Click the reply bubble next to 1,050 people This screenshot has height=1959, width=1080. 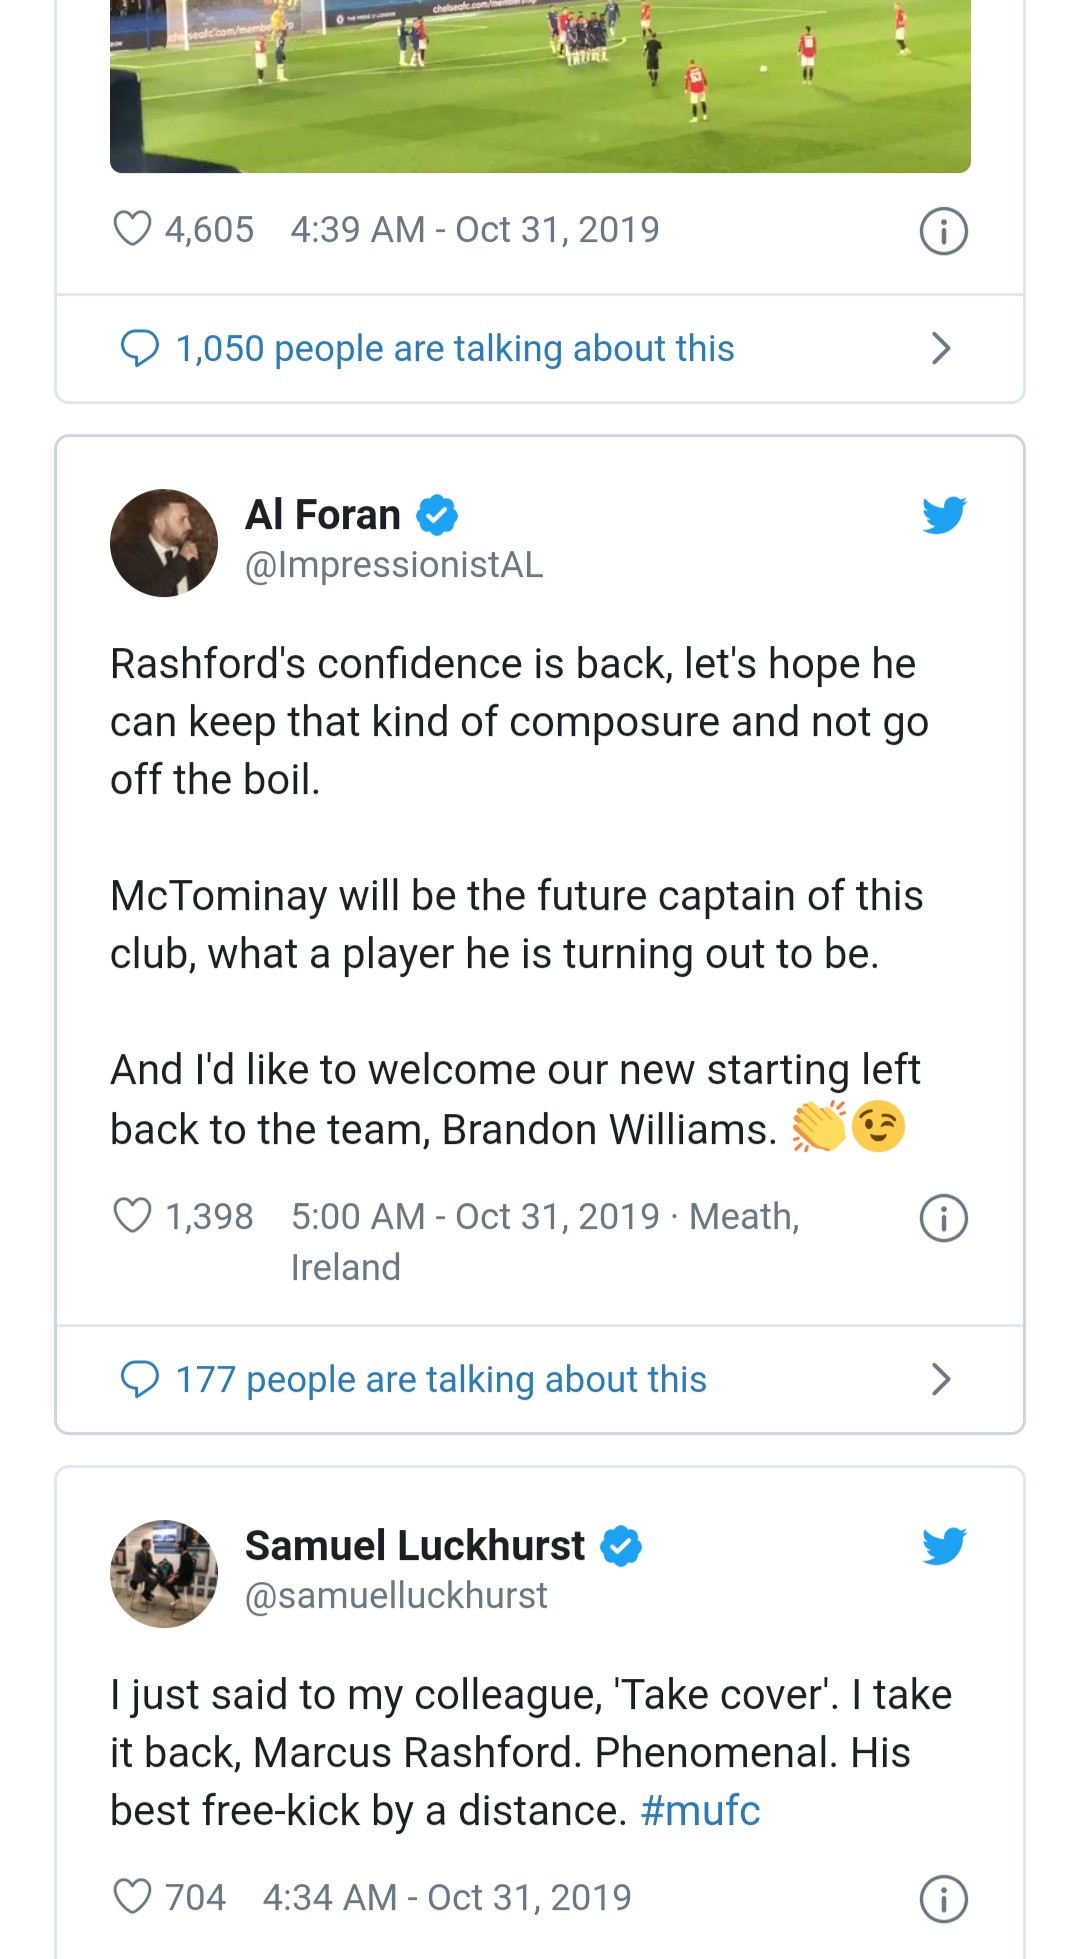coord(140,348)
